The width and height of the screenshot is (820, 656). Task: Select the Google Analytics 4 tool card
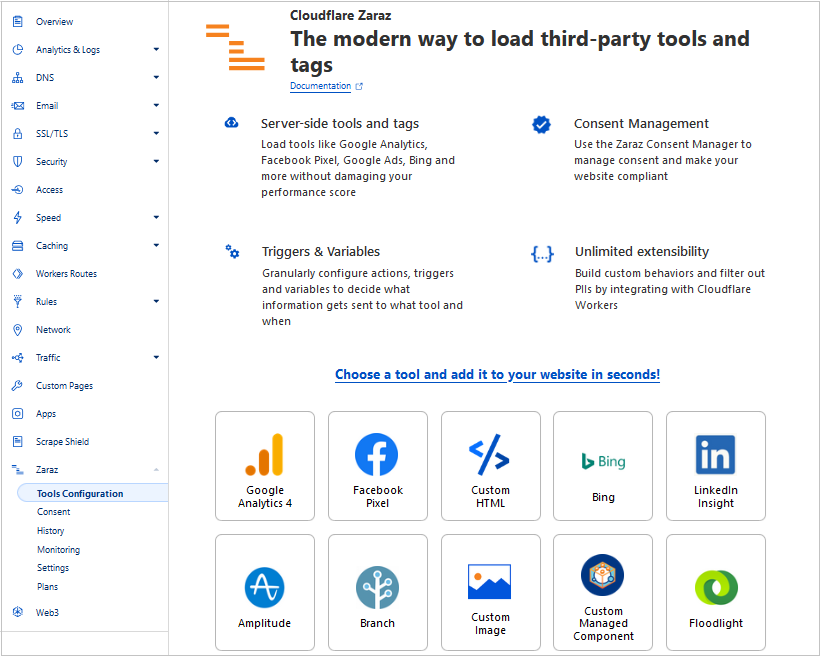(x=265, y=466)
